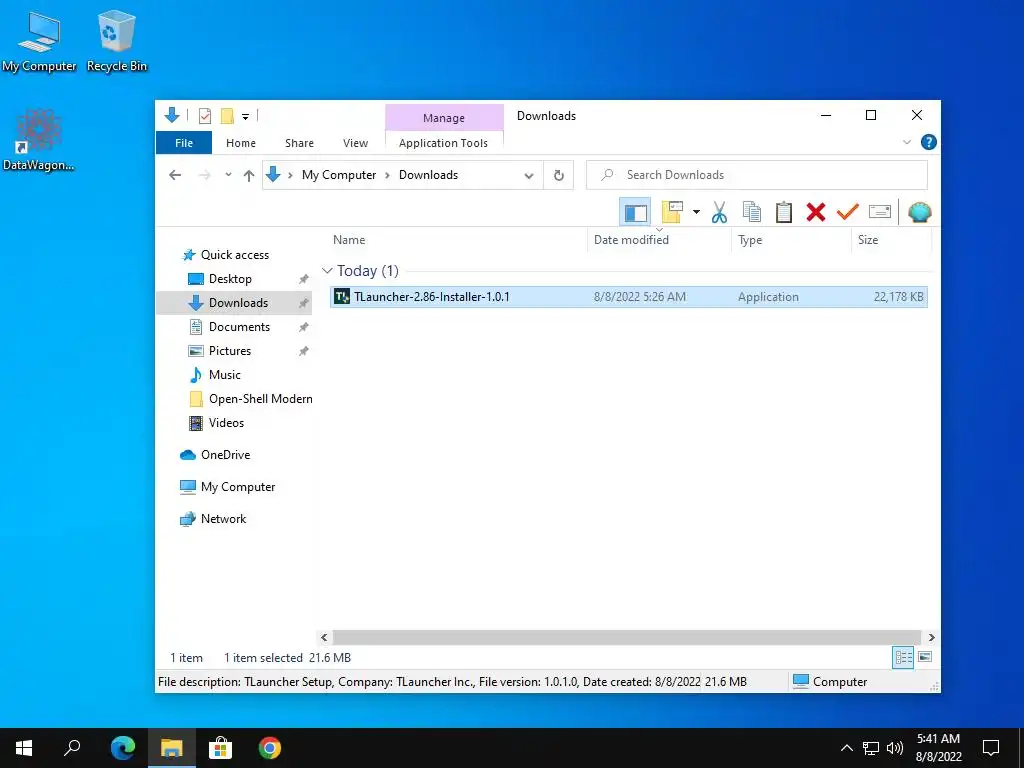
Task: Go back with the Back arrow
Action: [175, 175]
